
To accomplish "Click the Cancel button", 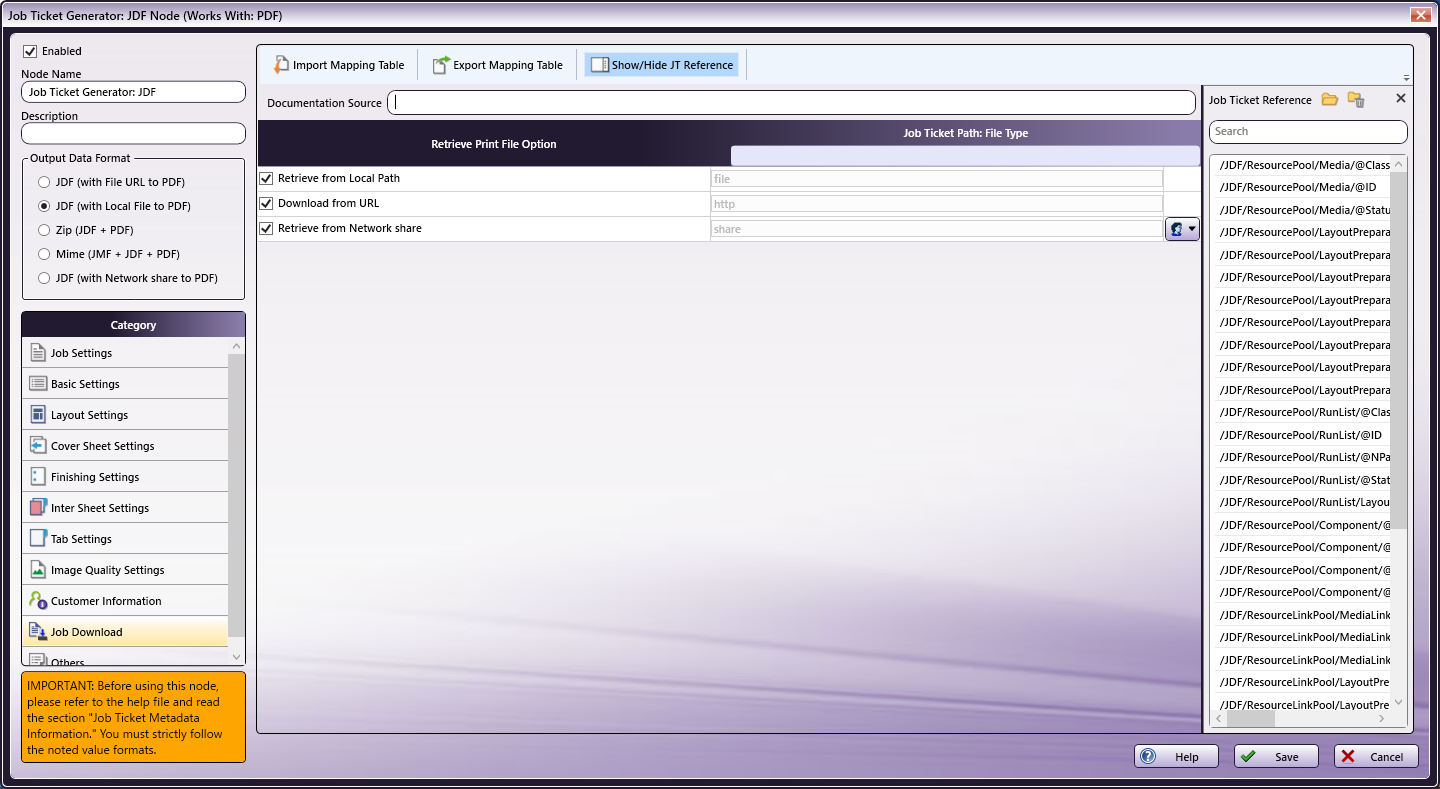I will tap(1376, 757).
